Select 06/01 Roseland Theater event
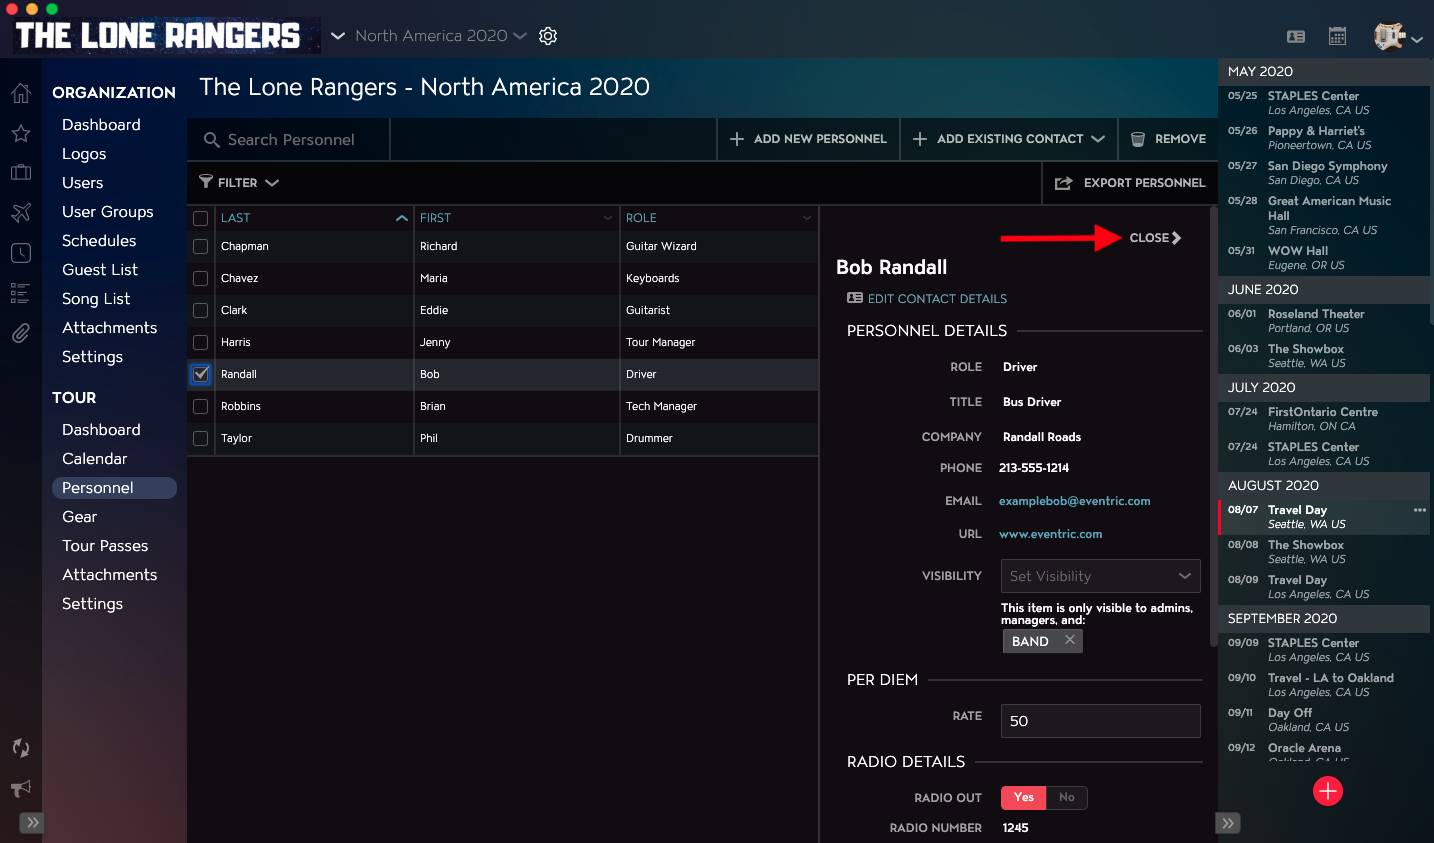 [x=1324, y=321]
